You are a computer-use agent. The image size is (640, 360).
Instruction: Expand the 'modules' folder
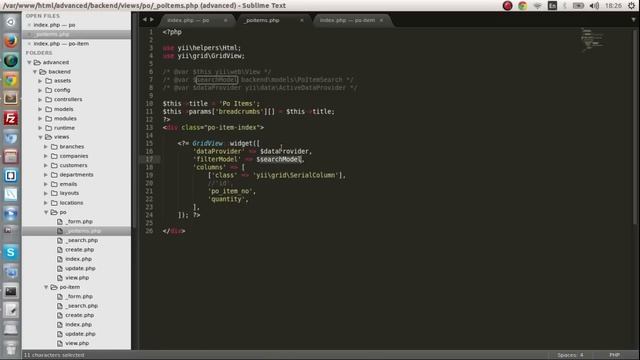pos(40,119)
